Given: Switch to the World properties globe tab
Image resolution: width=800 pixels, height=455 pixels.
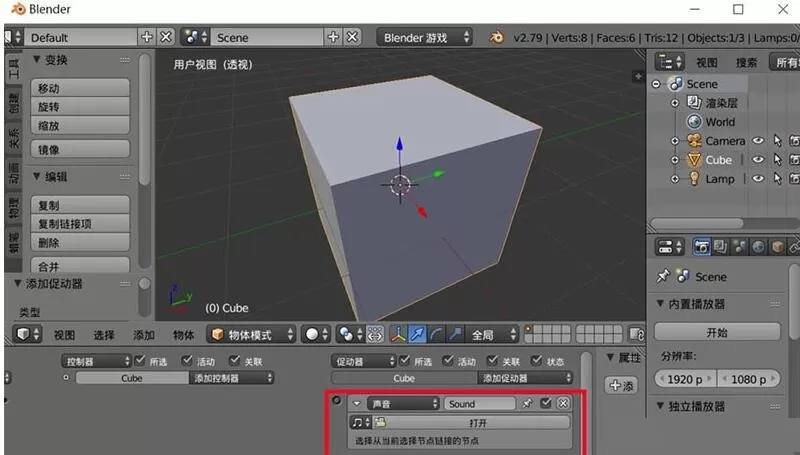Looking at the screenshot, I should (759, 247).
